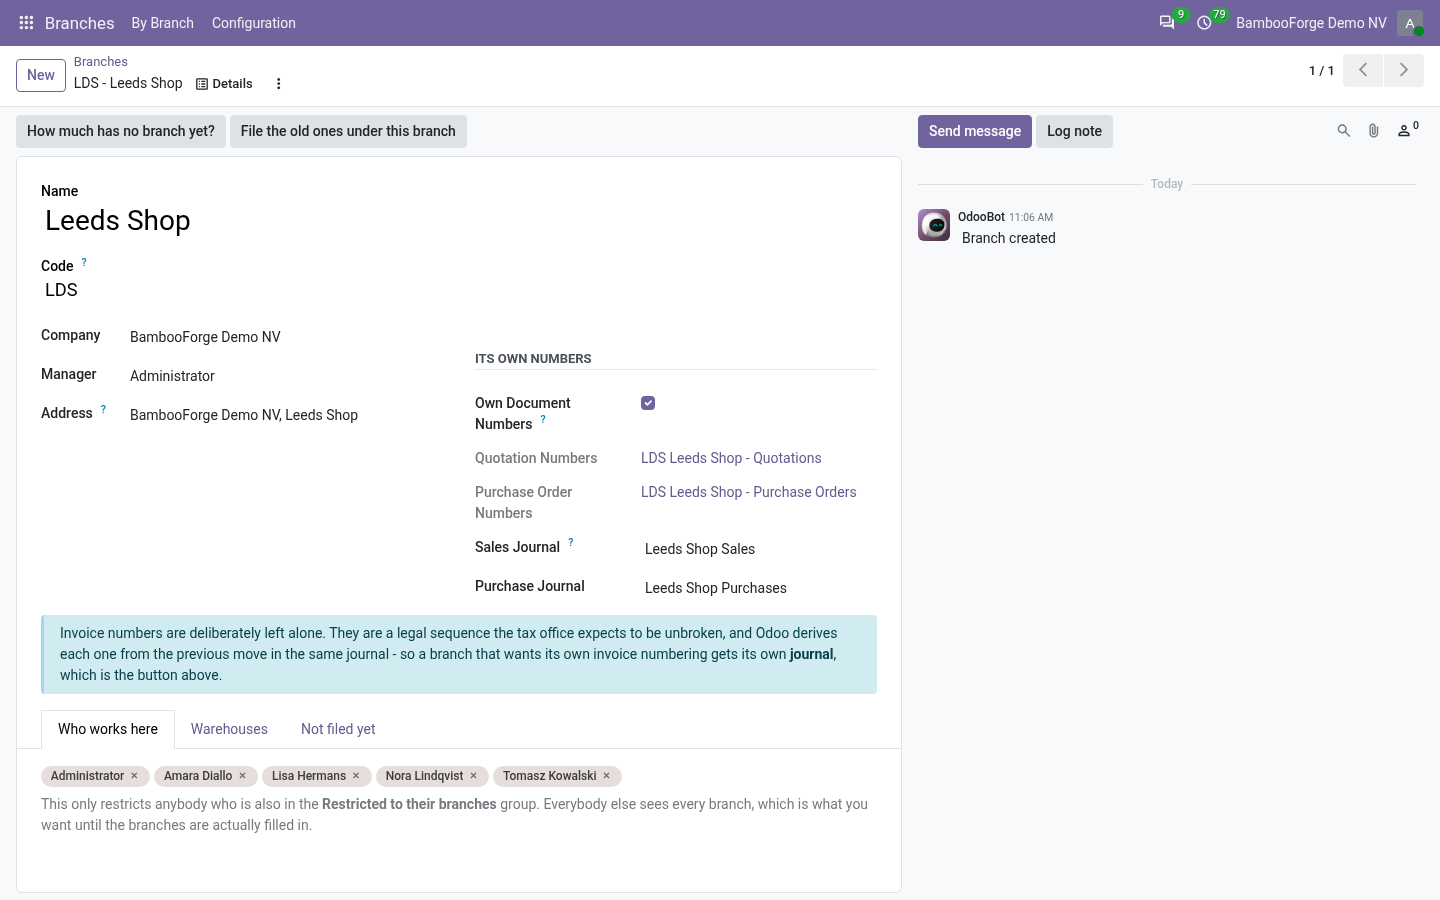Switch to the Not filed yet tab
This screenshot has height=900, width=1440.
pos(338,729)
